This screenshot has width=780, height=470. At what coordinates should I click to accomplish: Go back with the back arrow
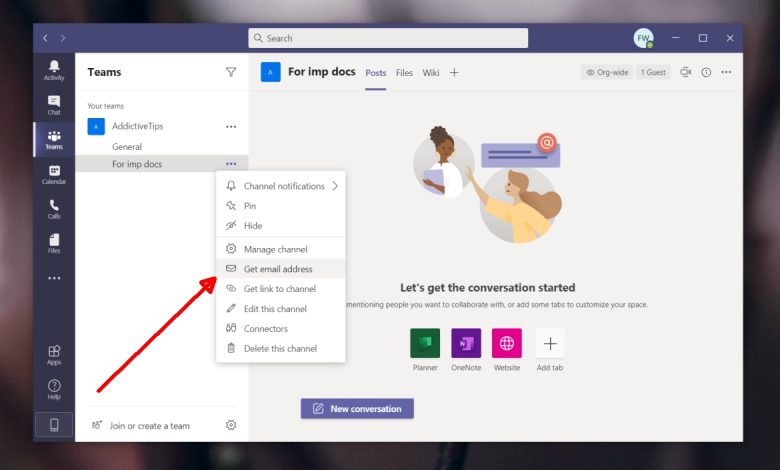[x=45, y=38]
